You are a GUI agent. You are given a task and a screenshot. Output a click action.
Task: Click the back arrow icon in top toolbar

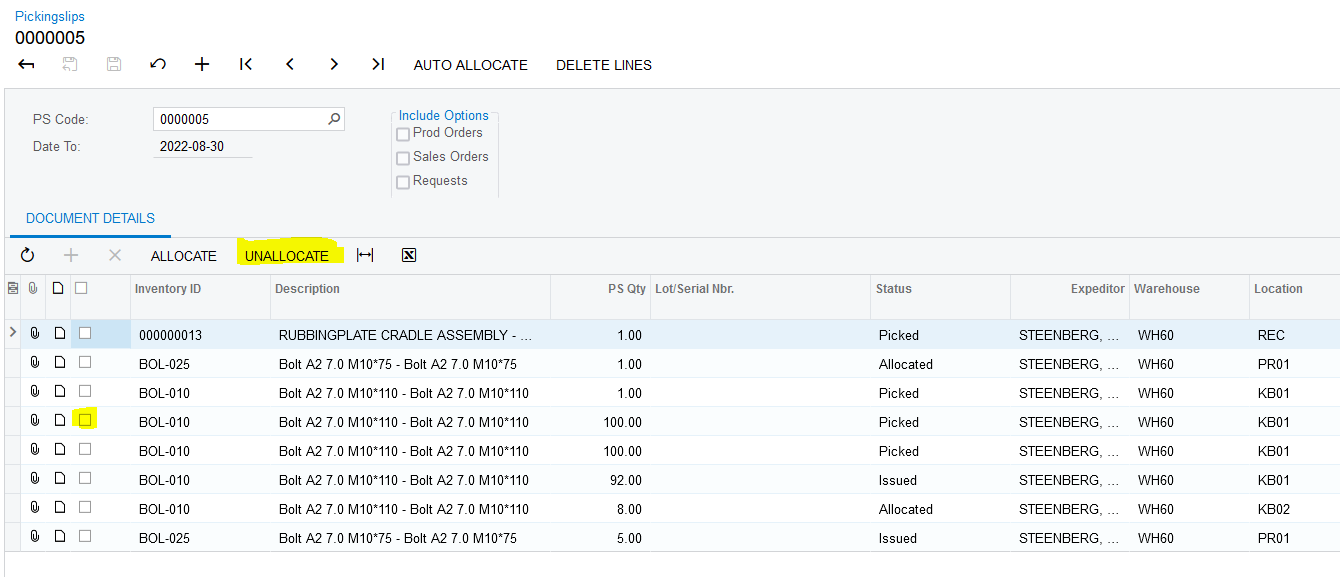pos(27,65)
